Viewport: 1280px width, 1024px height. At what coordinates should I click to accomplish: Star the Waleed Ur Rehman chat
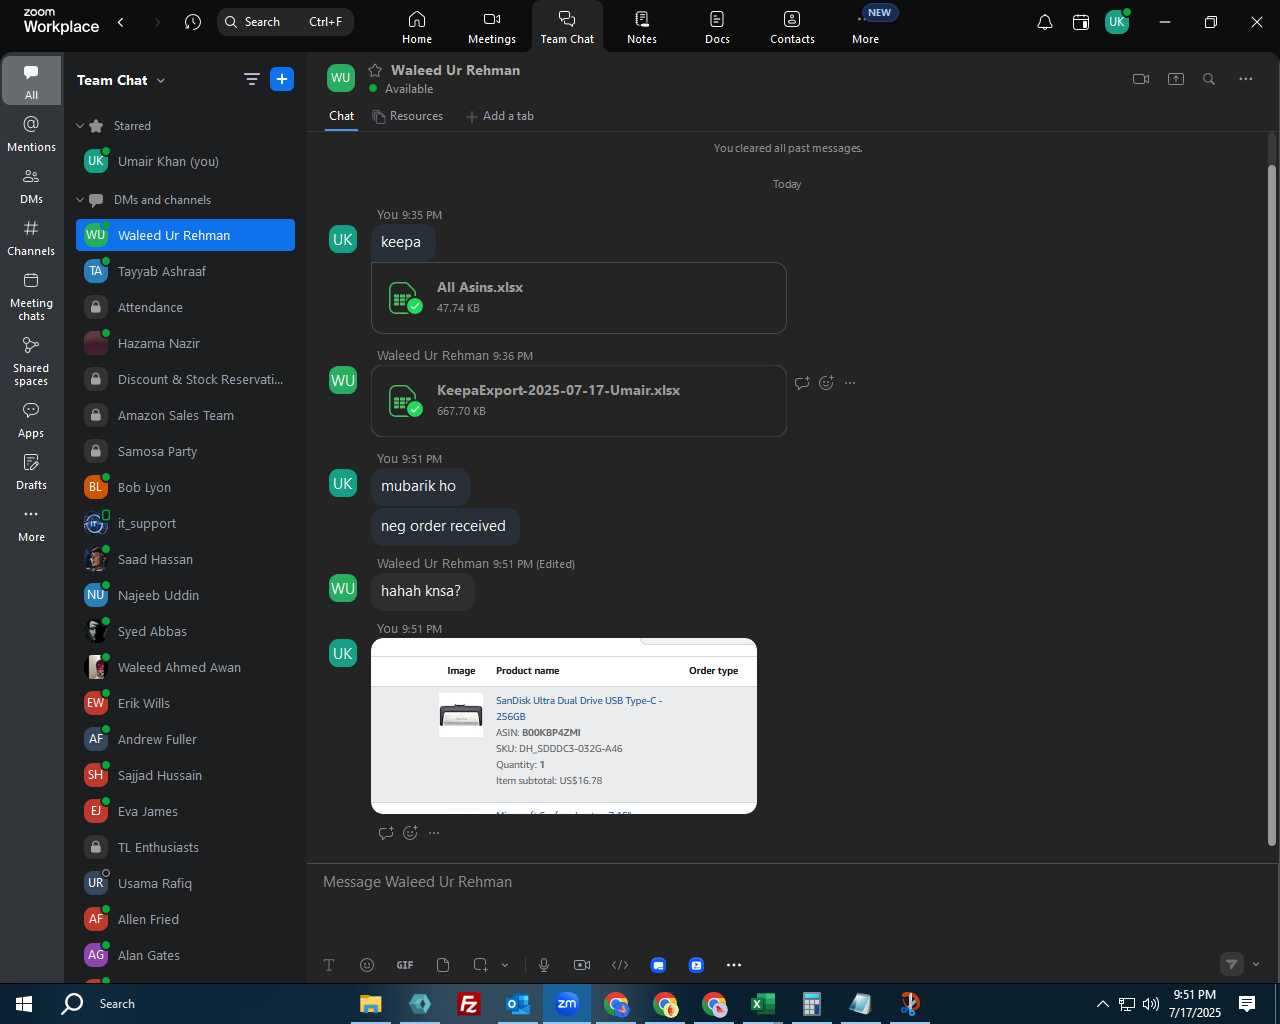375,70
